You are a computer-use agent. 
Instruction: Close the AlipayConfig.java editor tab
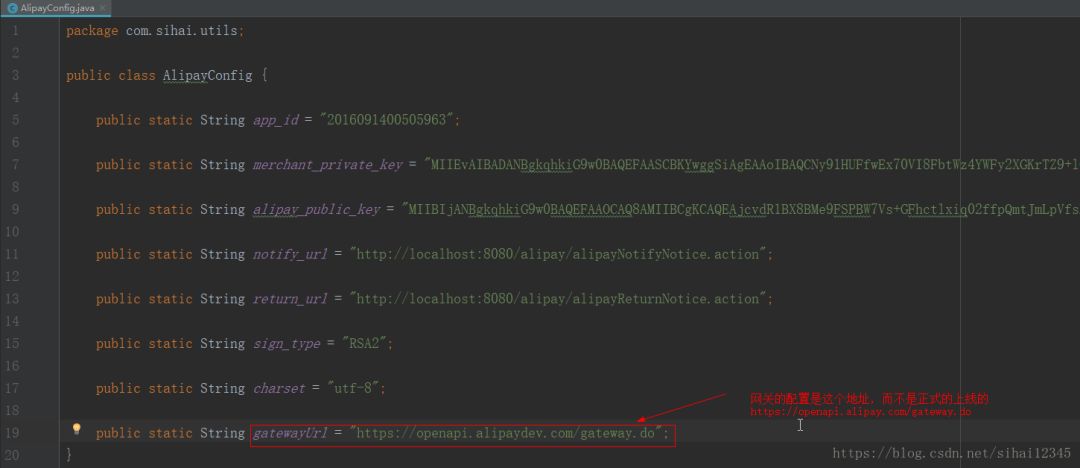point(103,8)
